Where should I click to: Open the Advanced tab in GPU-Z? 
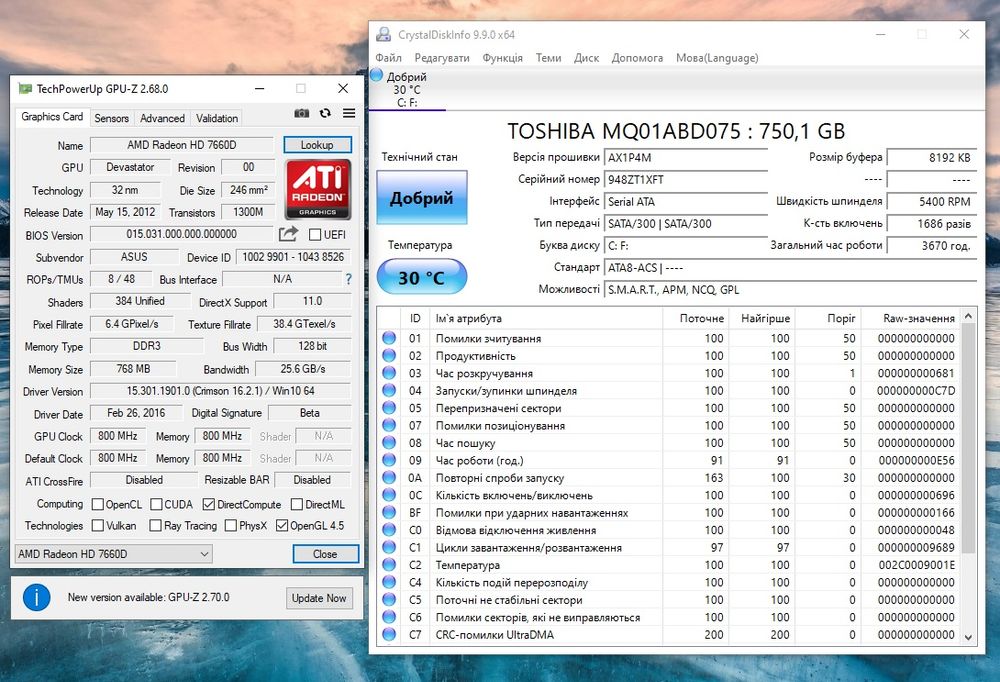pyautogui.click(x=163, y=118)
